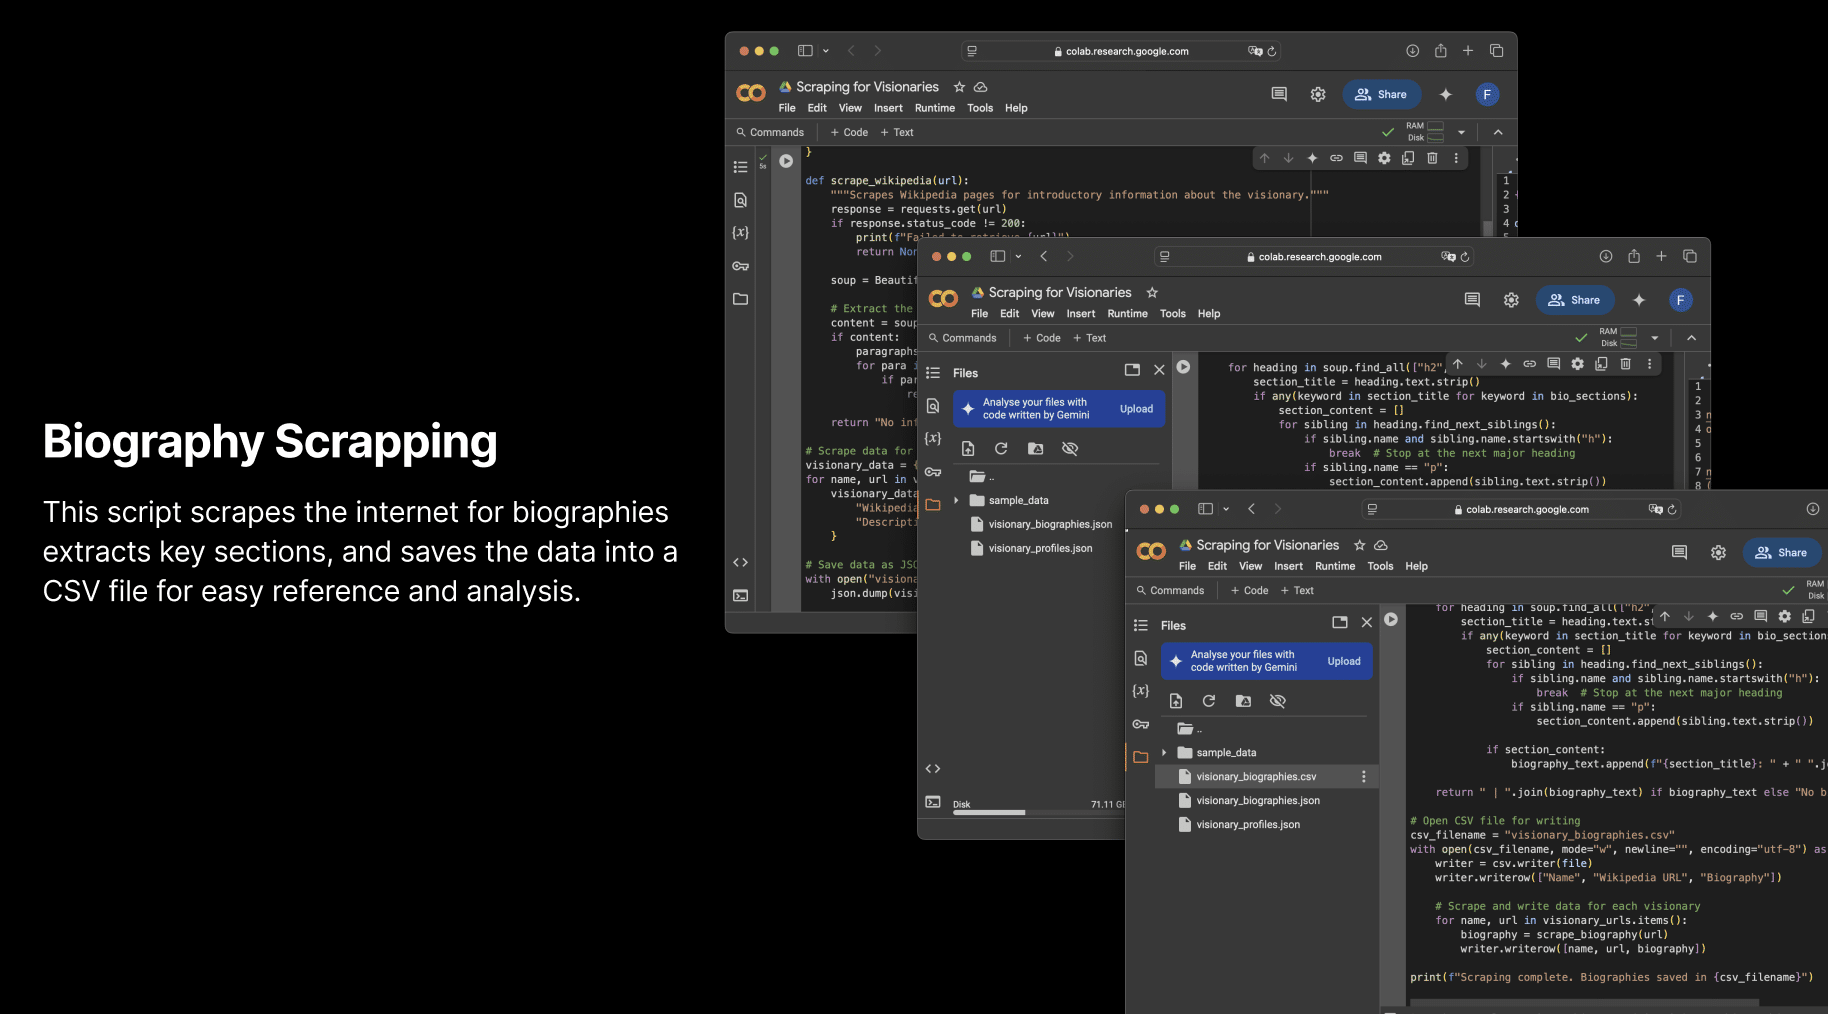This screenshot has width=1828, height=1014.
Task: Run the scrape_wikipedia cell in back window
Action: pyautogui.click(x=786, y=161)
